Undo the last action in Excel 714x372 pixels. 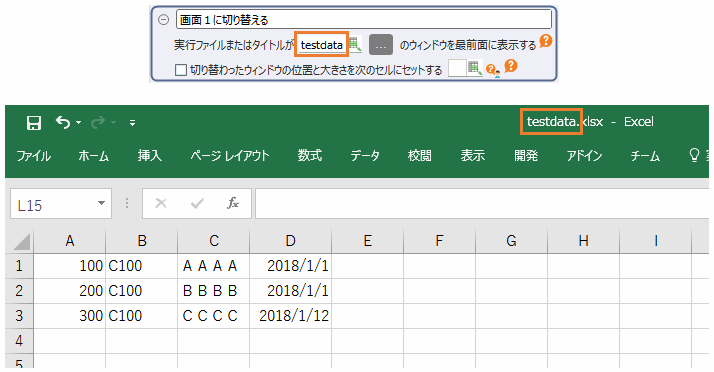point(63,122)
